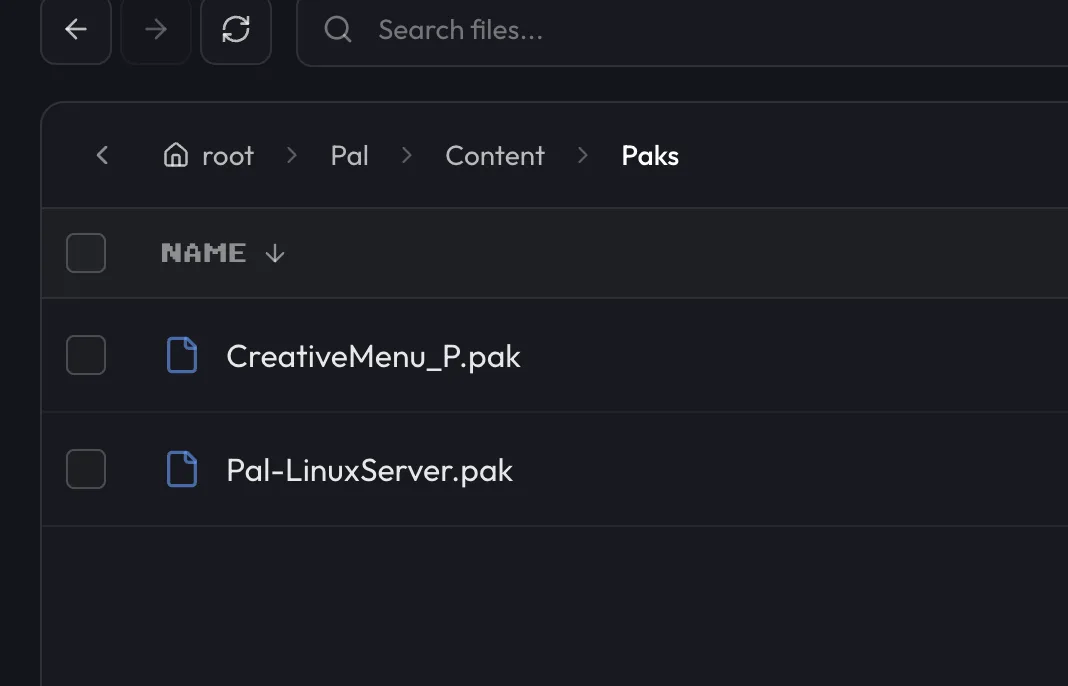Click the magnifier icon in search bar

[338, 29]
